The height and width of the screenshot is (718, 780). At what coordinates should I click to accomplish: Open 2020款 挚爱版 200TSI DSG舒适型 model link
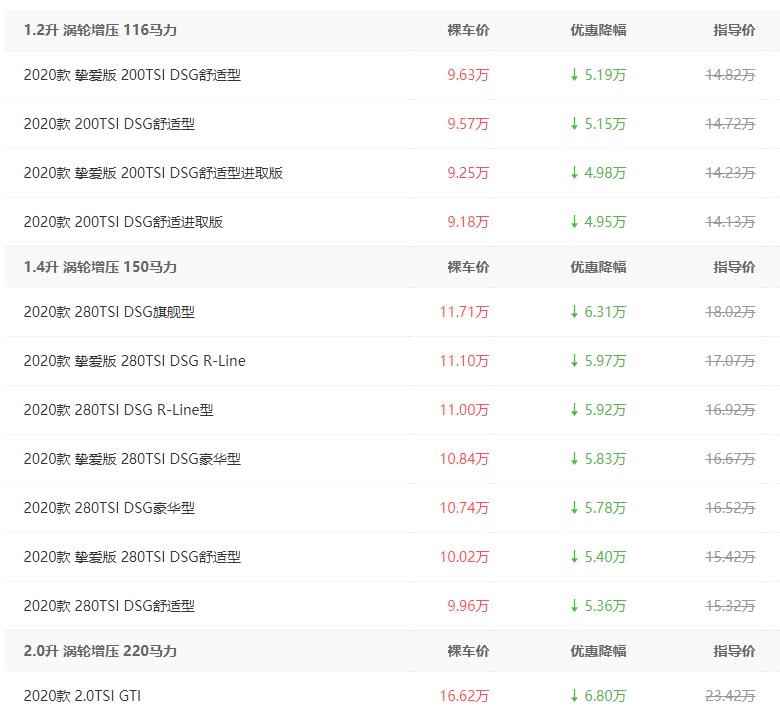point(132,75)
